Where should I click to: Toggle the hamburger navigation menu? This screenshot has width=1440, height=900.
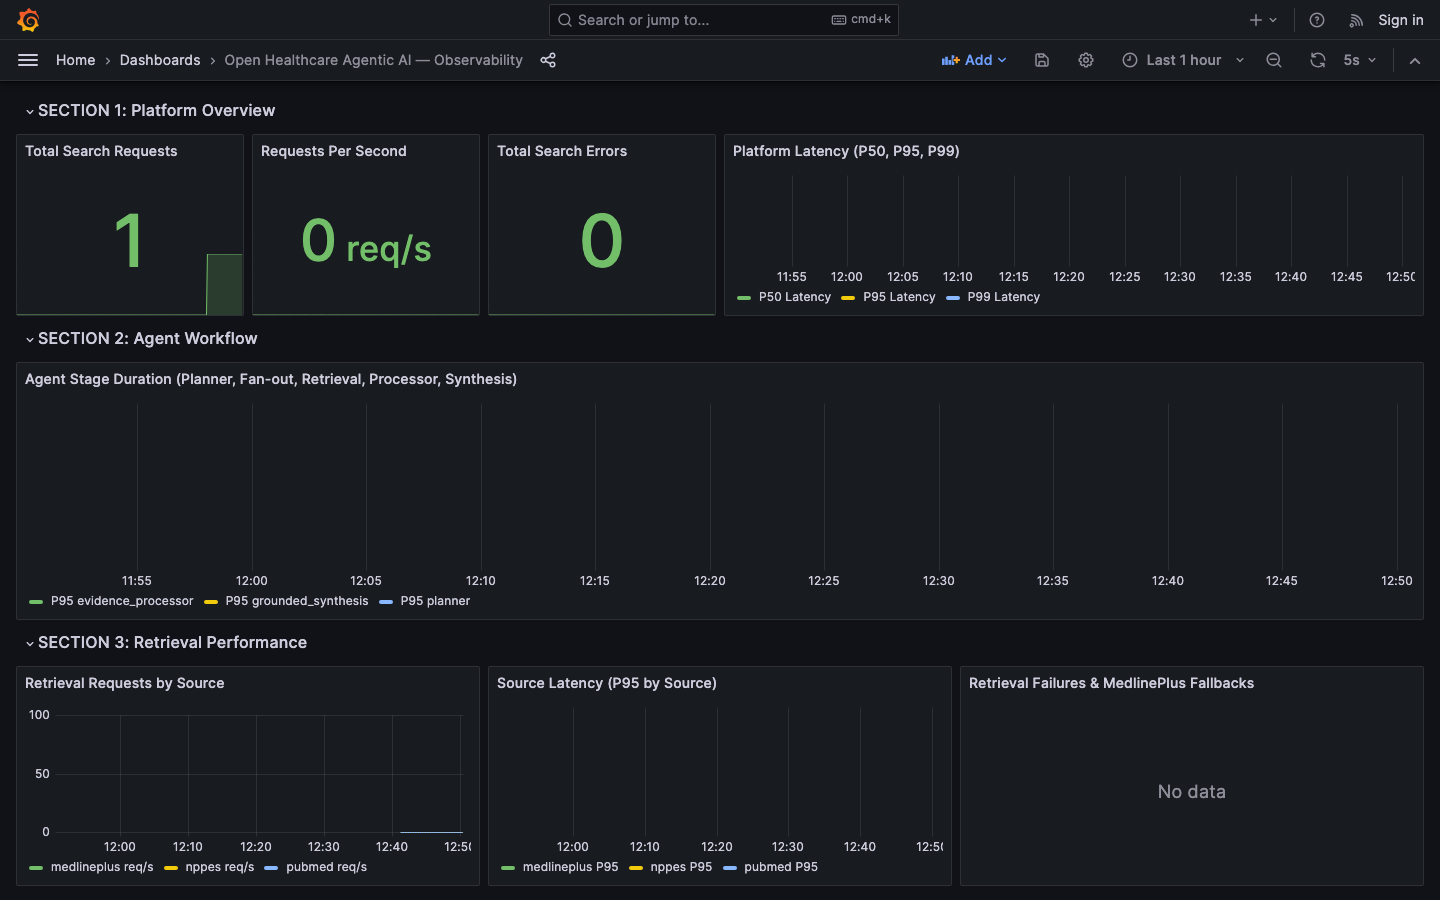pos(28,60)
